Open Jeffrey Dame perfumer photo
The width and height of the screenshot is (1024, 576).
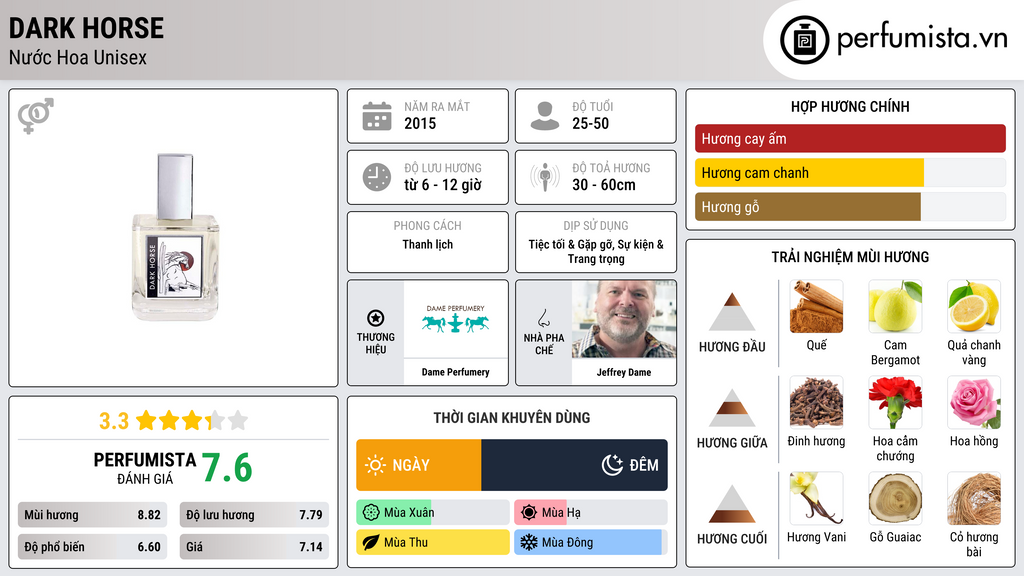624,319
